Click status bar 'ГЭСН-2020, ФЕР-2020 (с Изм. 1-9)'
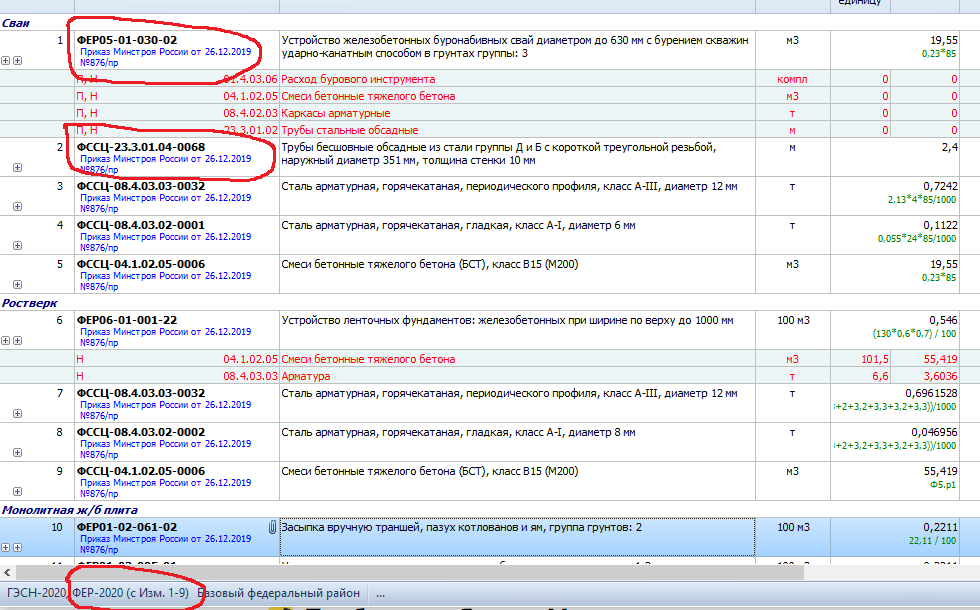980x610 pixels. tap(98, 593)
